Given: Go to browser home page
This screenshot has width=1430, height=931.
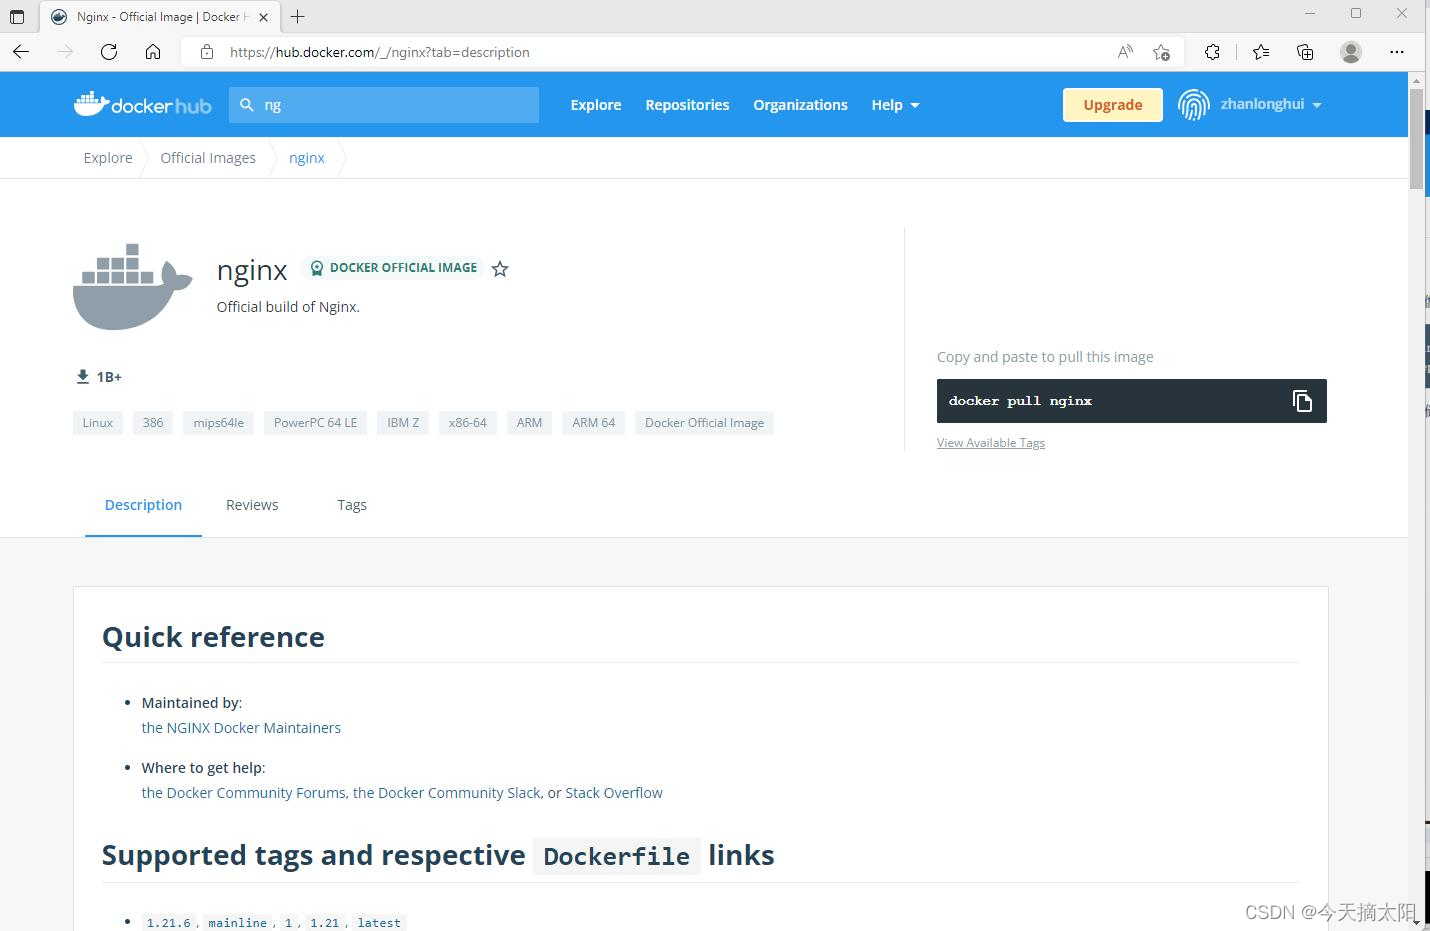Looking at the screenshot, I should [153, 52].
